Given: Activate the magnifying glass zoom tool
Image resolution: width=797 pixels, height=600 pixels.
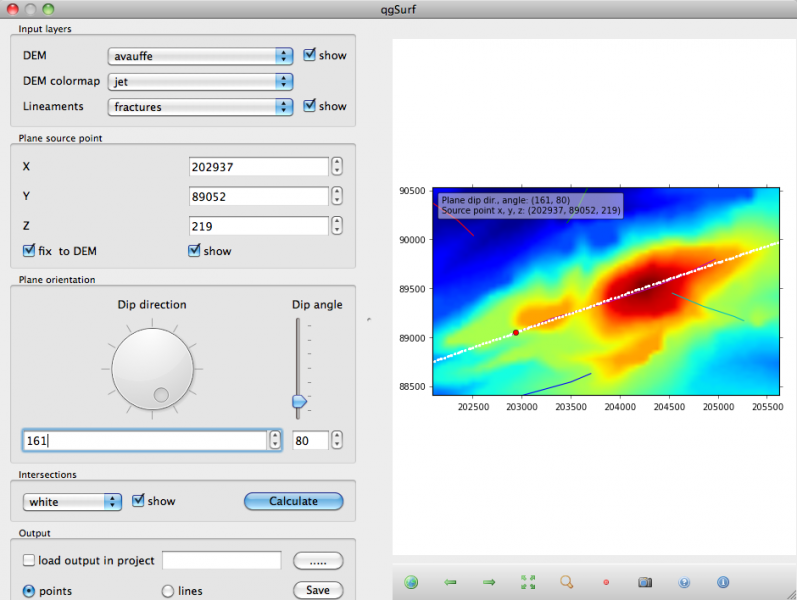Looking at the screenshot, I should pyautogui.click(x=567, y=582).
